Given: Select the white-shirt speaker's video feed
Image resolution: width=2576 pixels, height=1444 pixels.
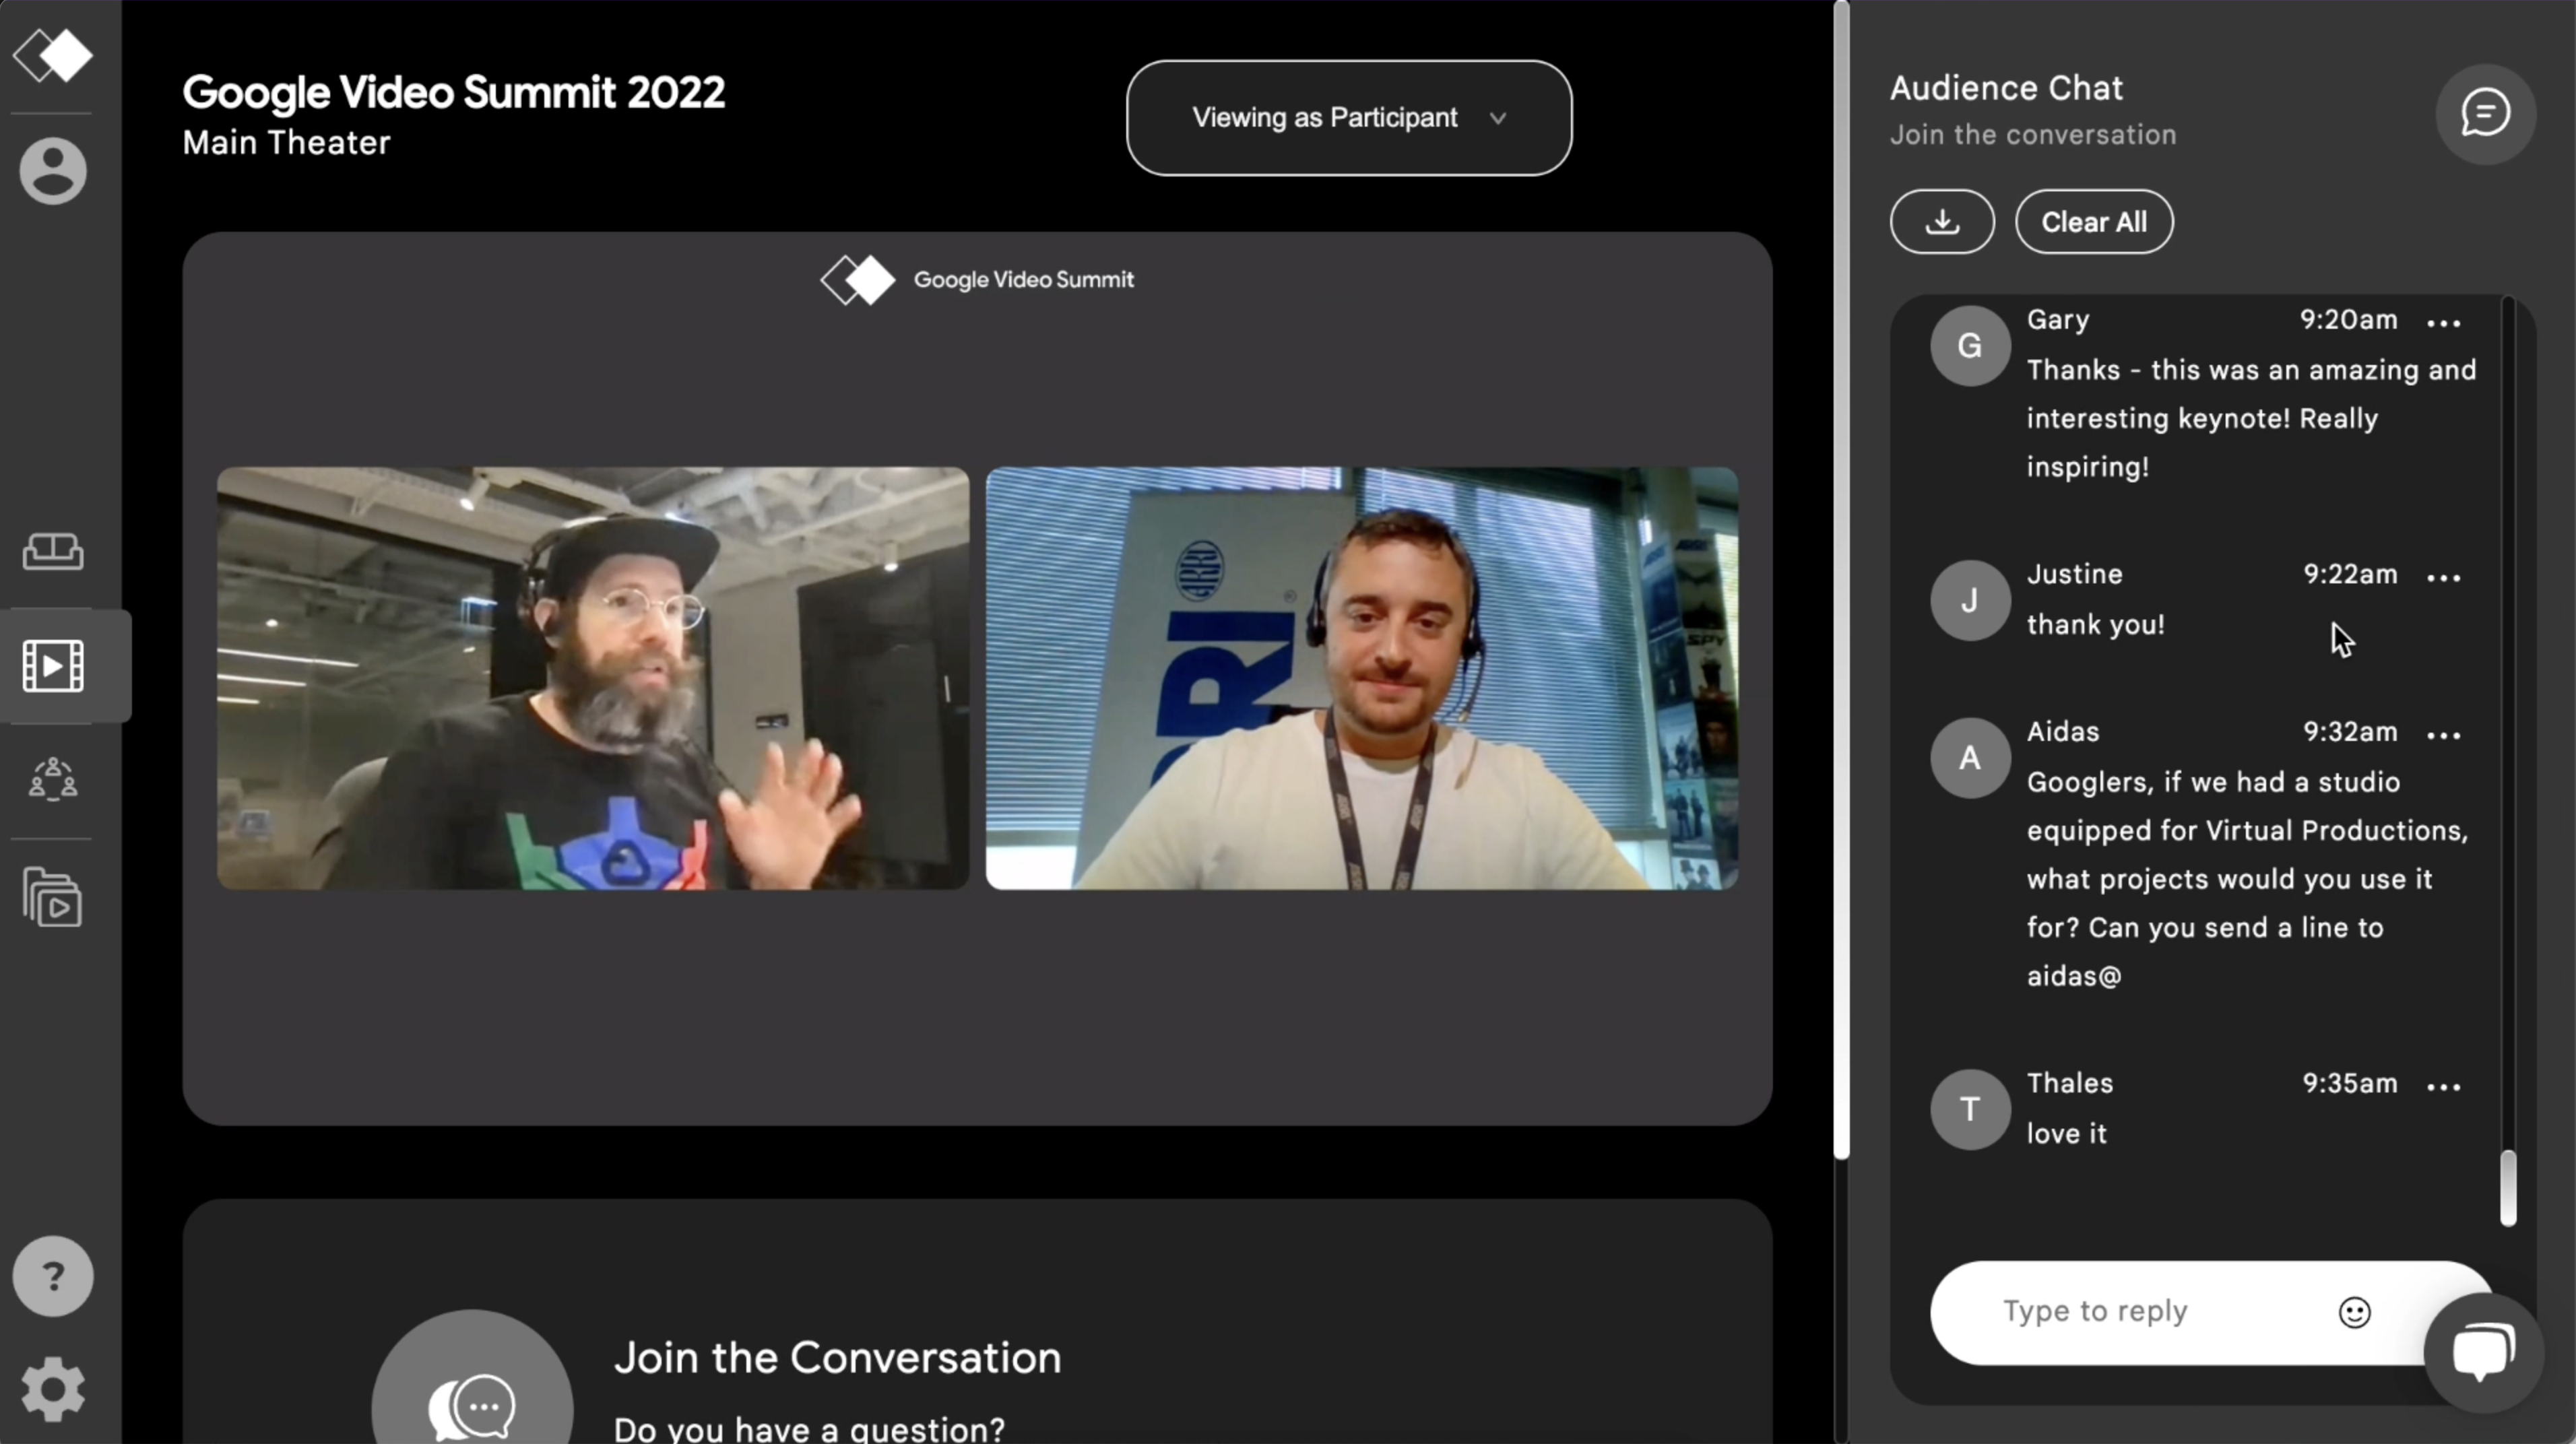Looking at the screenshot, I should click(x=1362, y=678).
